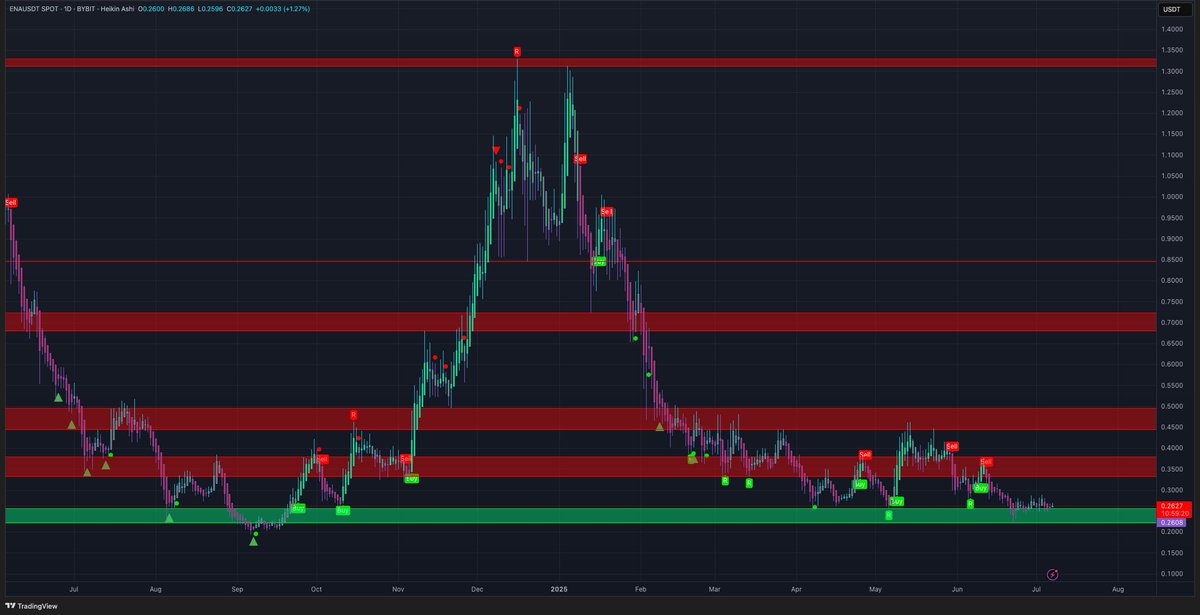
Task: Click the Sep label on time axis
Action: pyautogui.click(x=237, y=591)
